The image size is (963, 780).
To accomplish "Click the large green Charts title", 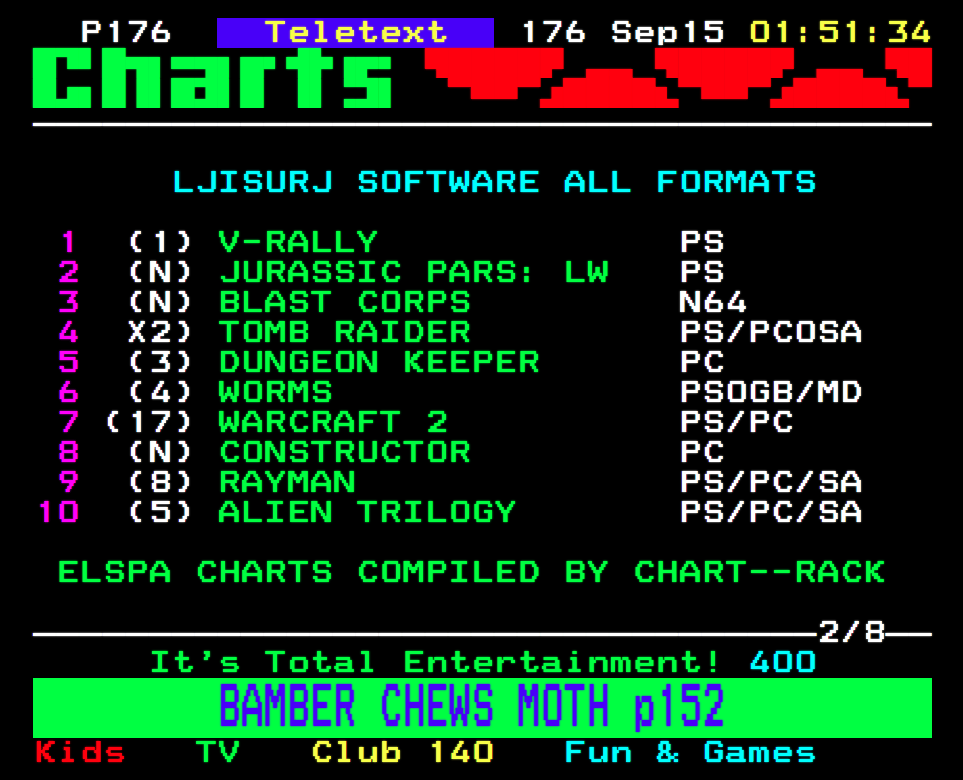I will [x=212, y=78].
